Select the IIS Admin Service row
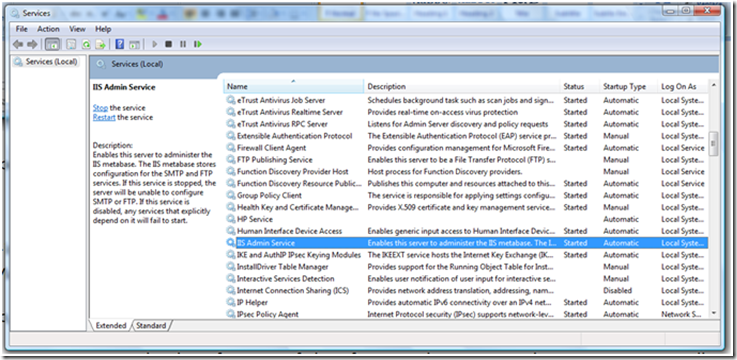The height and width of the screenshot is (360, 737). click(x=466, y=243)
